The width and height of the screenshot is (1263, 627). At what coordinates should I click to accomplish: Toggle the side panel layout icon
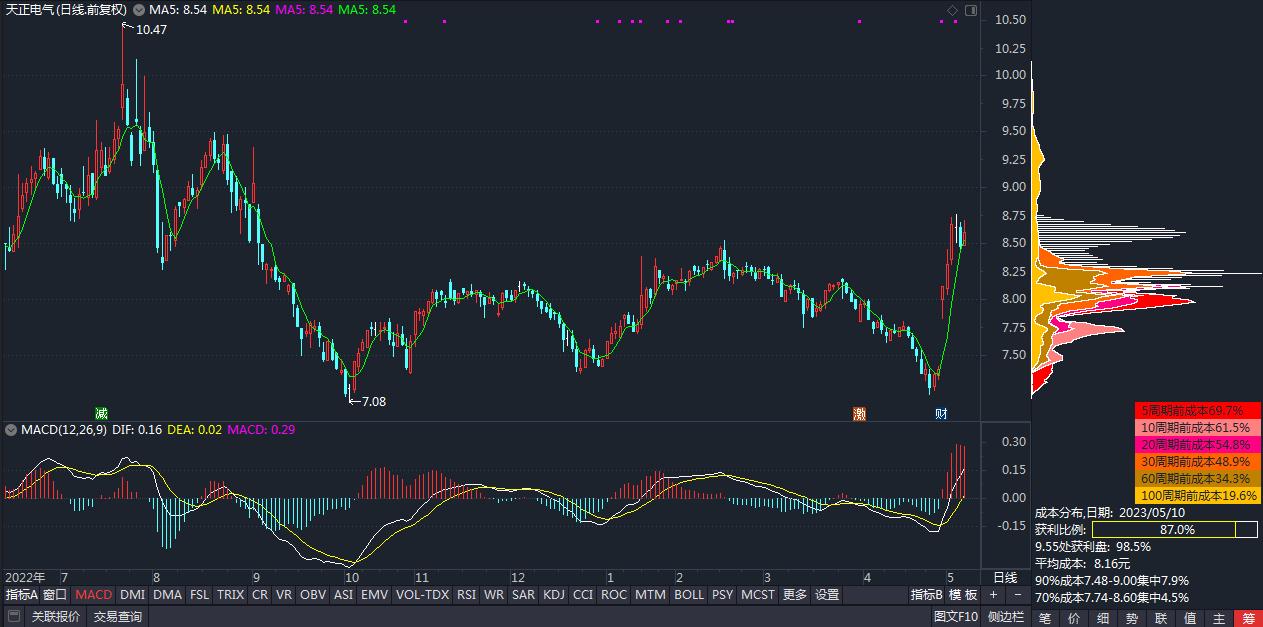click(970, 10)
